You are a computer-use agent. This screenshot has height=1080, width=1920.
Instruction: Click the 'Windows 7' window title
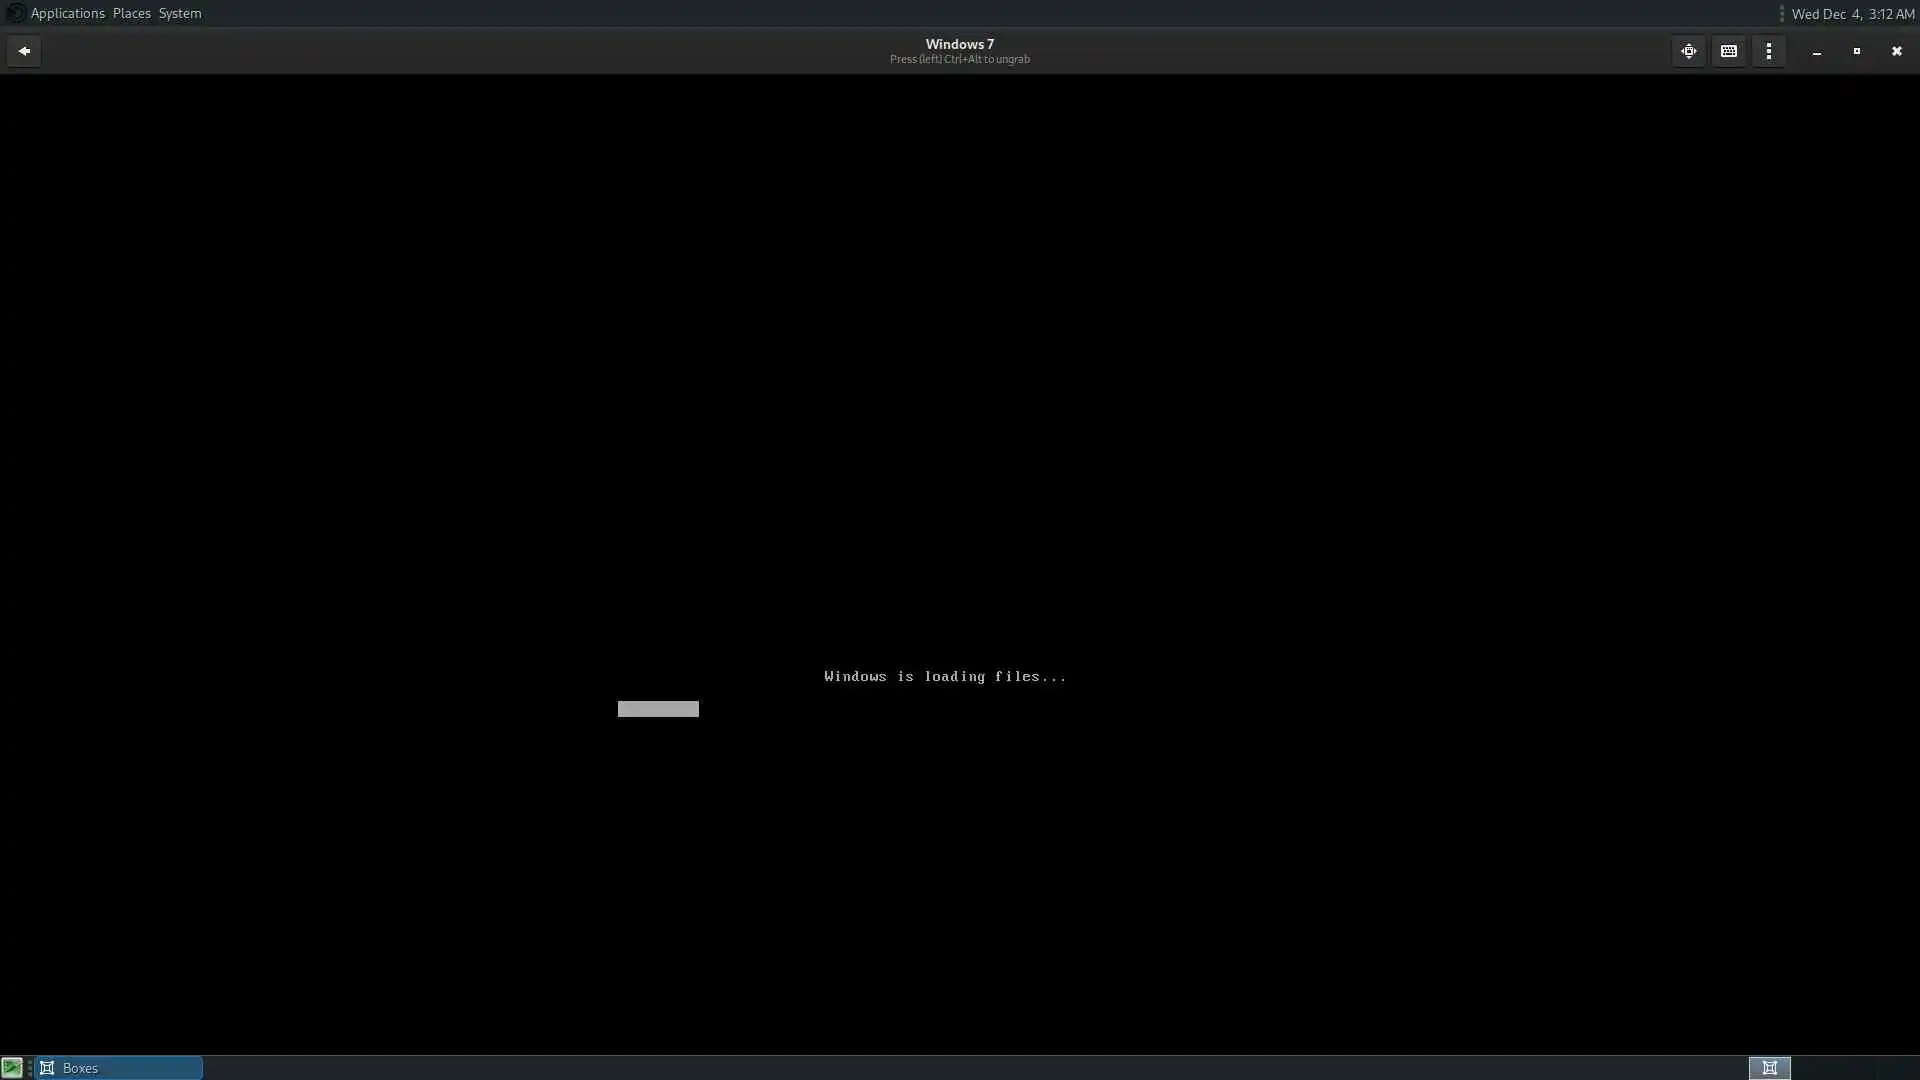(x=959, y=44)
